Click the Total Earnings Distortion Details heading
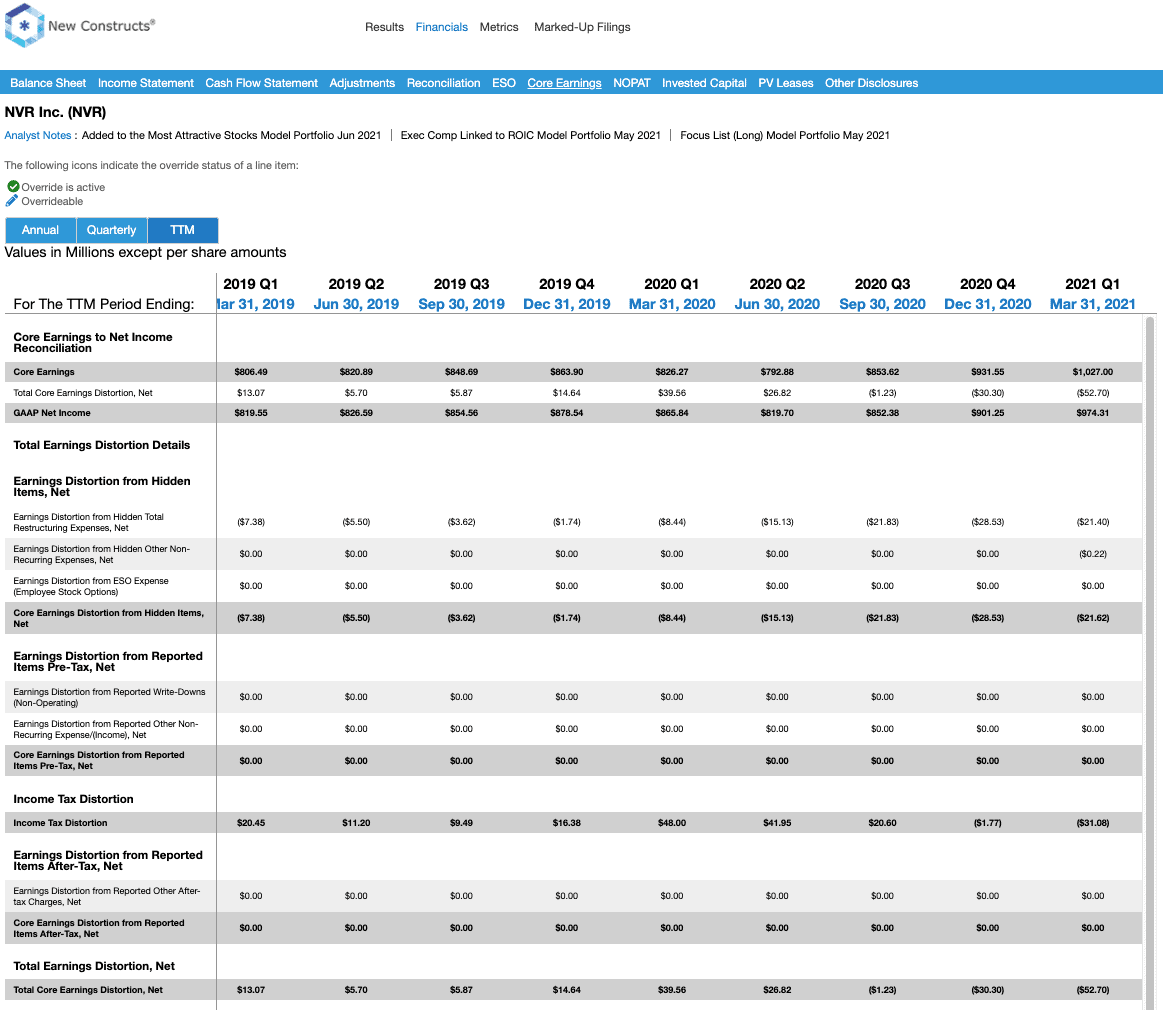 pos(102,445)
